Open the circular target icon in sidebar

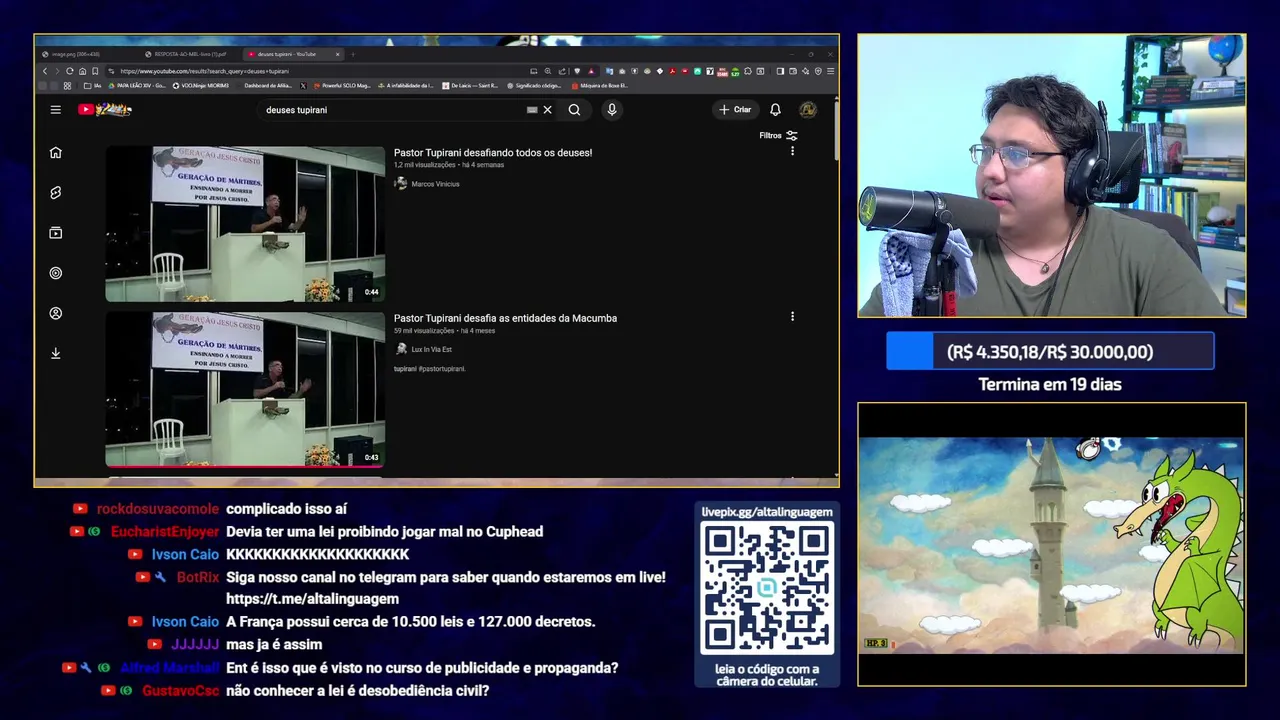click(56, 273)
